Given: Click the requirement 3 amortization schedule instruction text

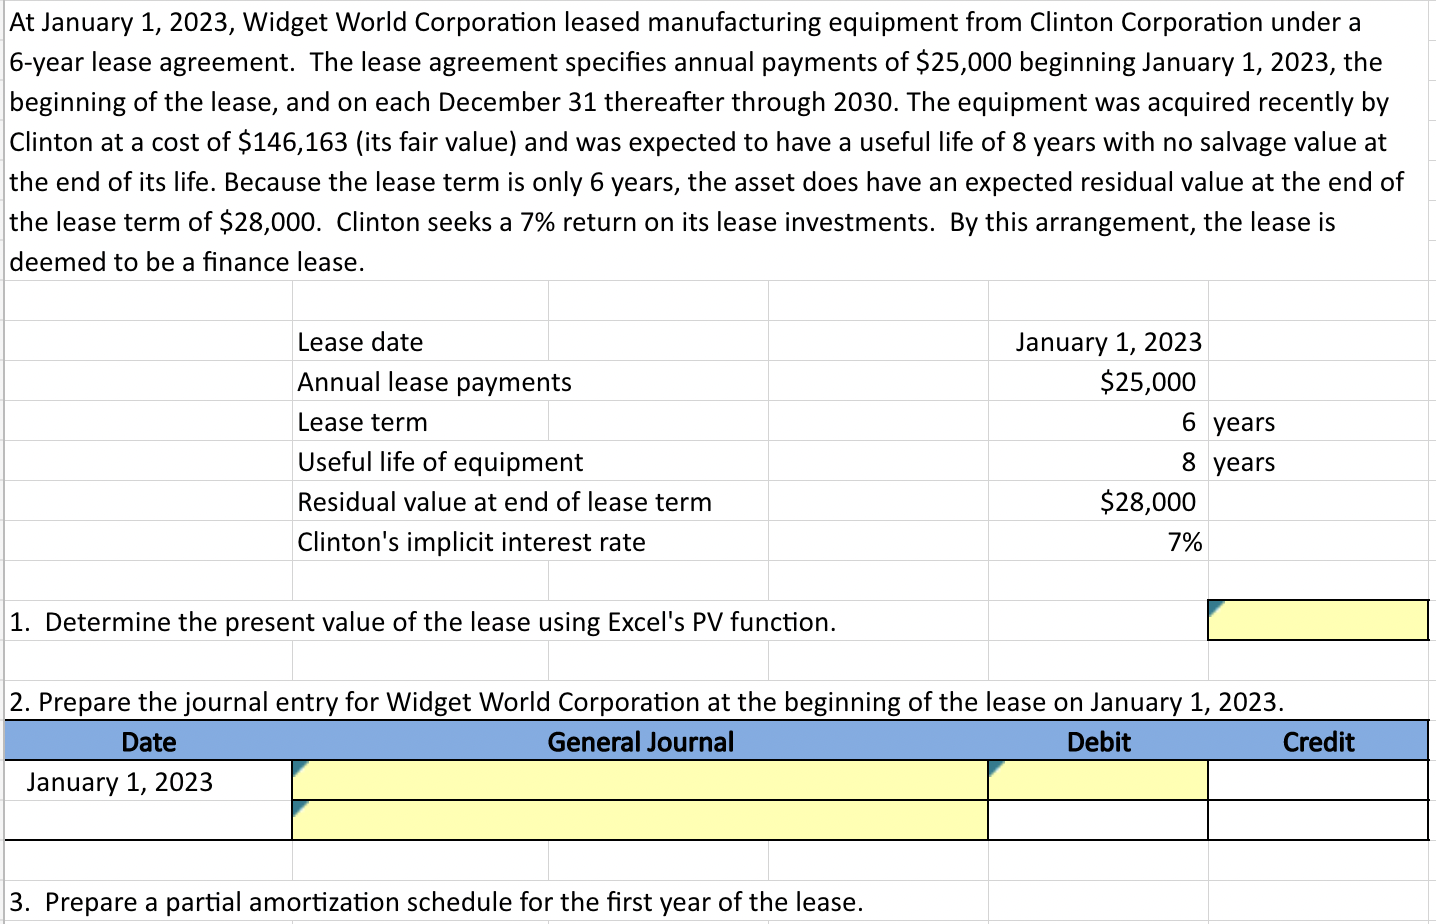Looking at the screenshot, I should 430,901.
